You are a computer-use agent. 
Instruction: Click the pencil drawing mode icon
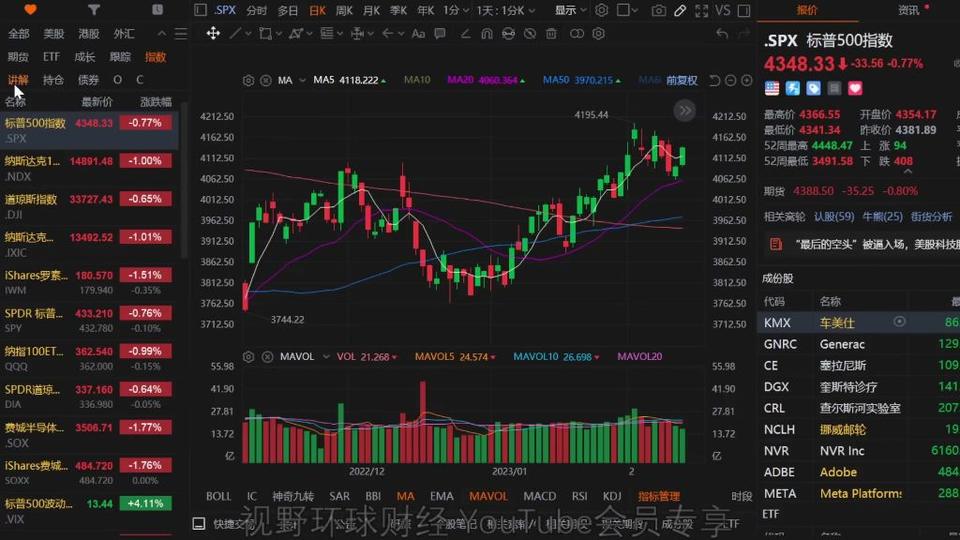click(x=680, y=10)
